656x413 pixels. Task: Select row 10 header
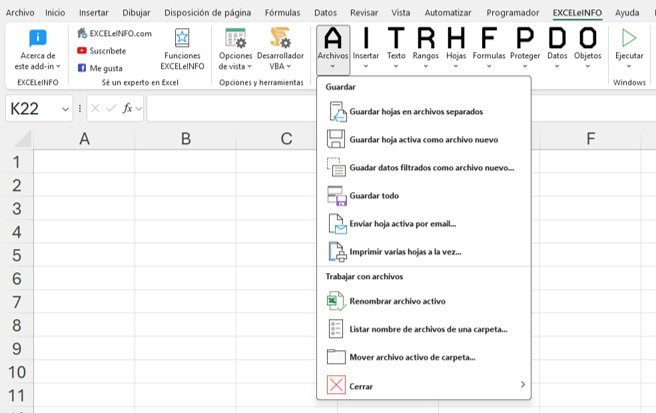click(x=17, y=372)
